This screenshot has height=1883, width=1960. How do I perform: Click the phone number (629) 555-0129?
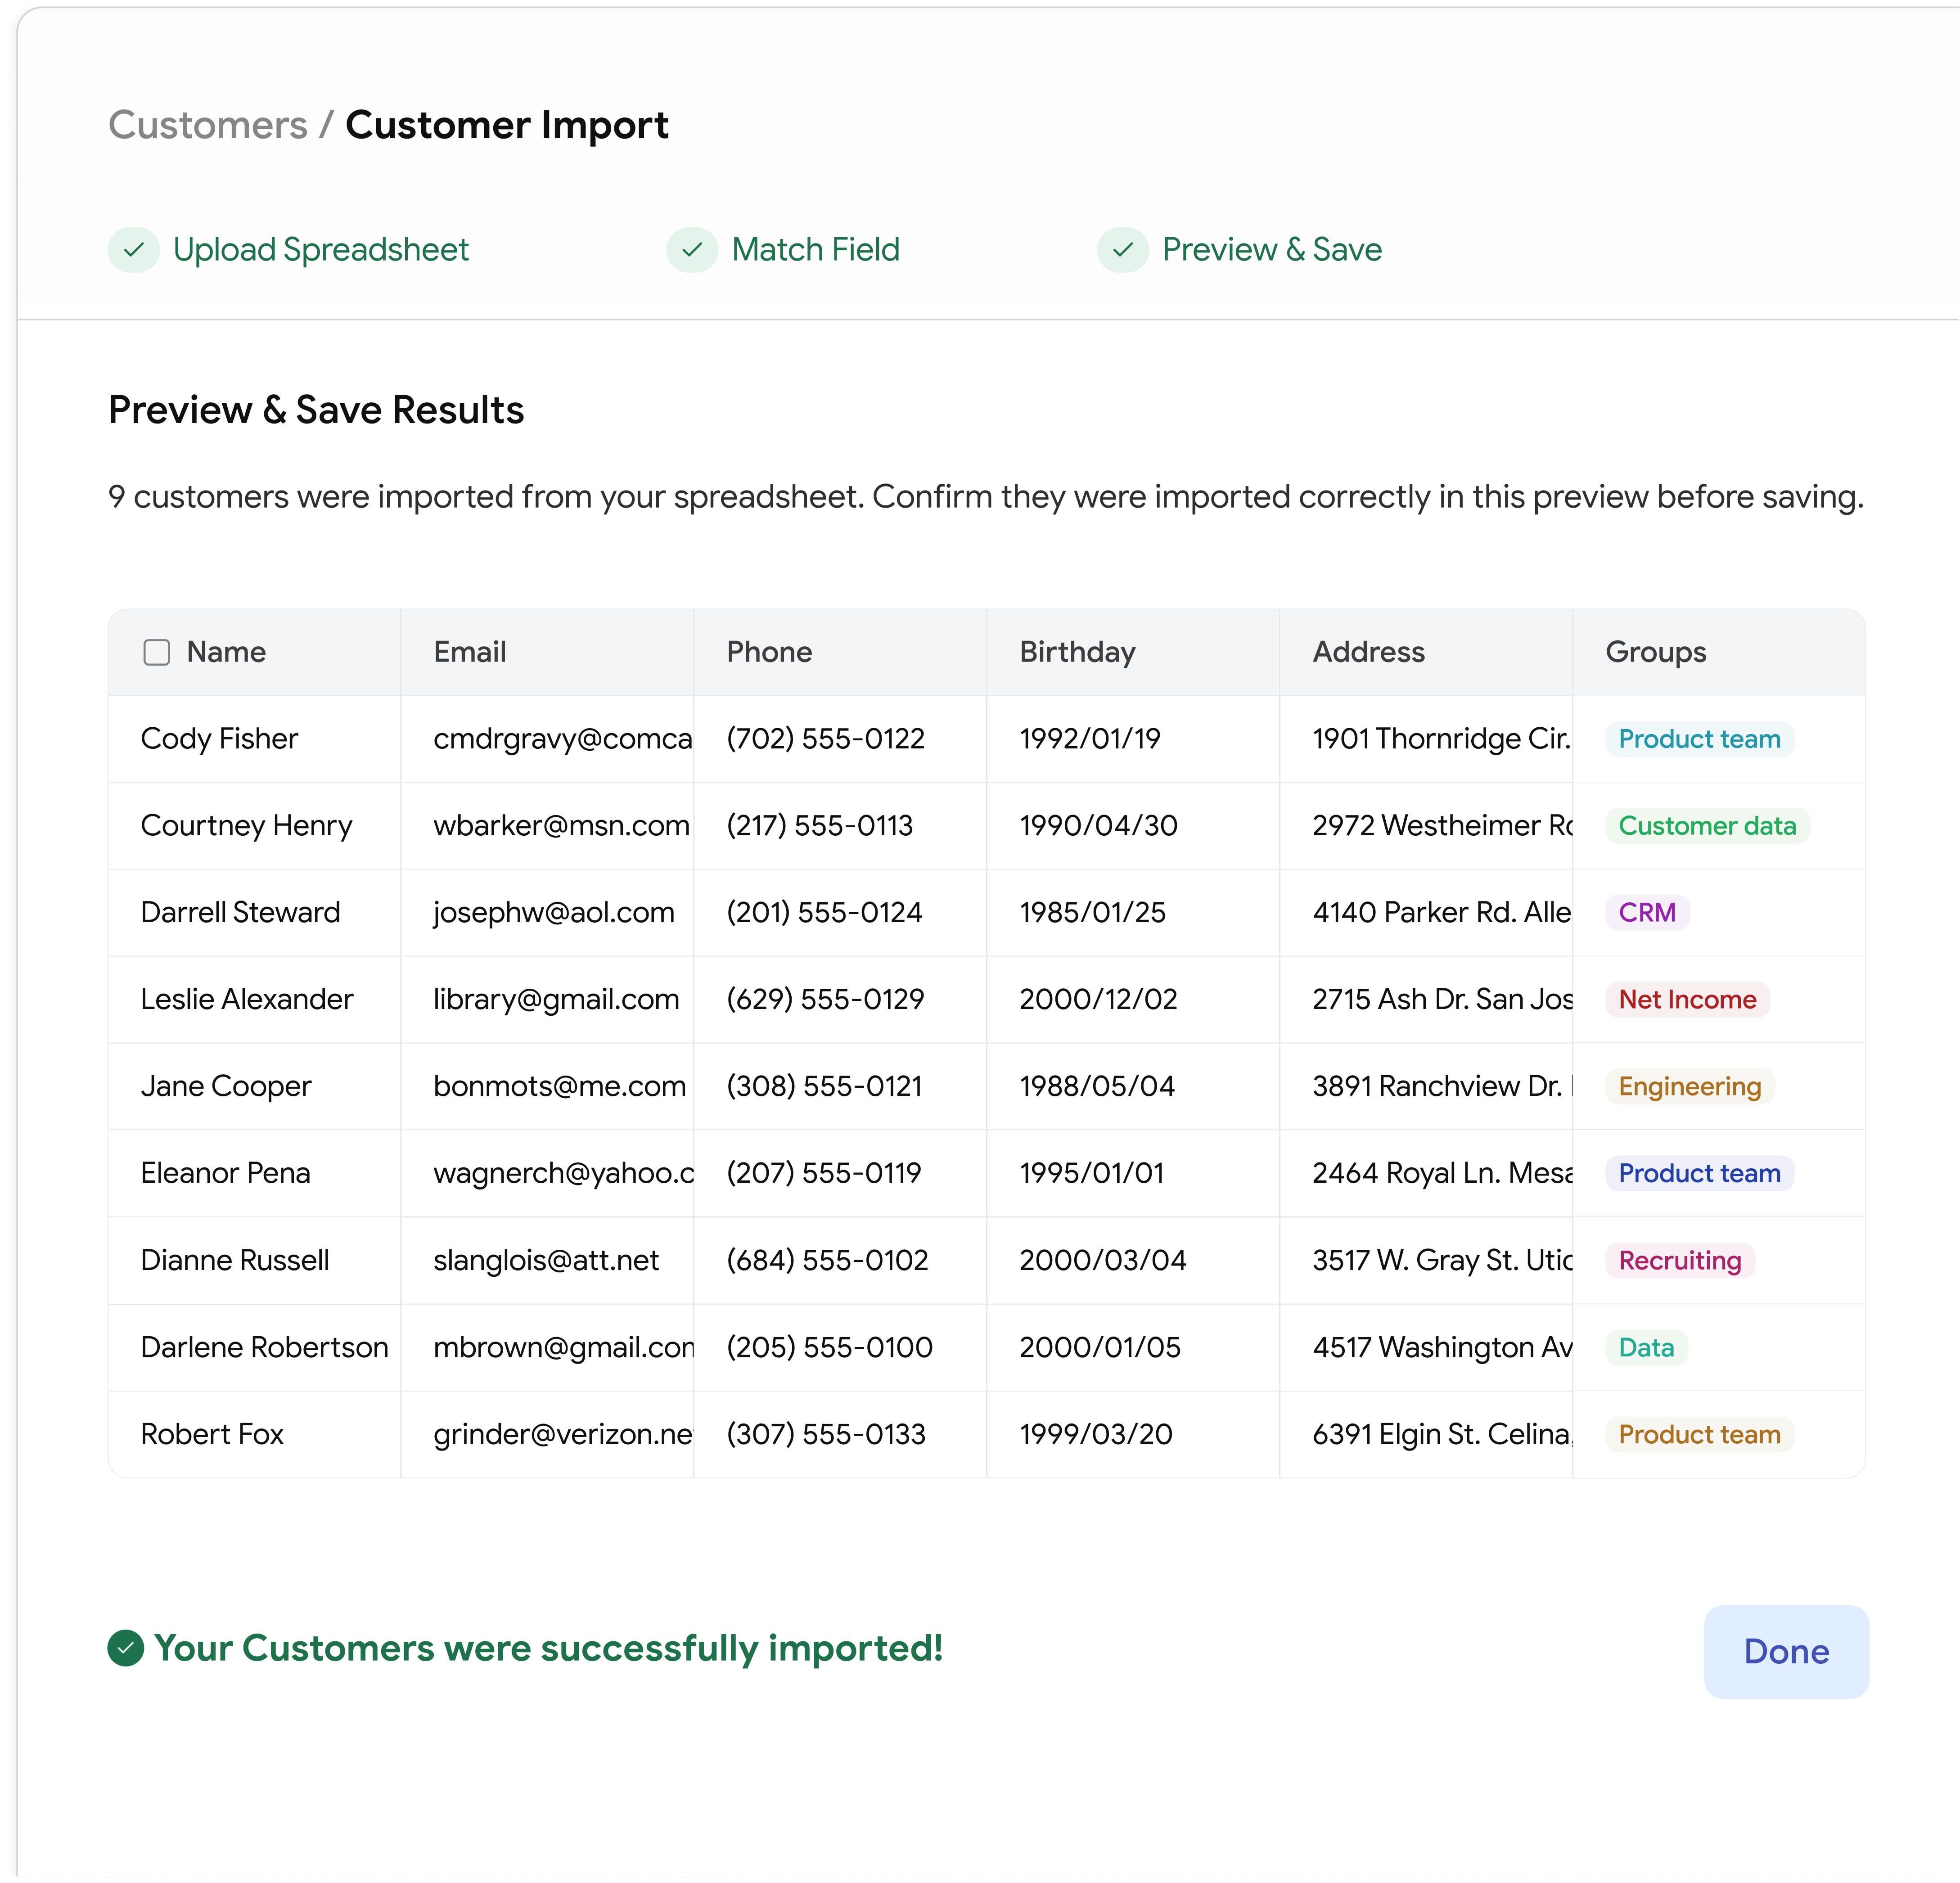[825, 1000]
